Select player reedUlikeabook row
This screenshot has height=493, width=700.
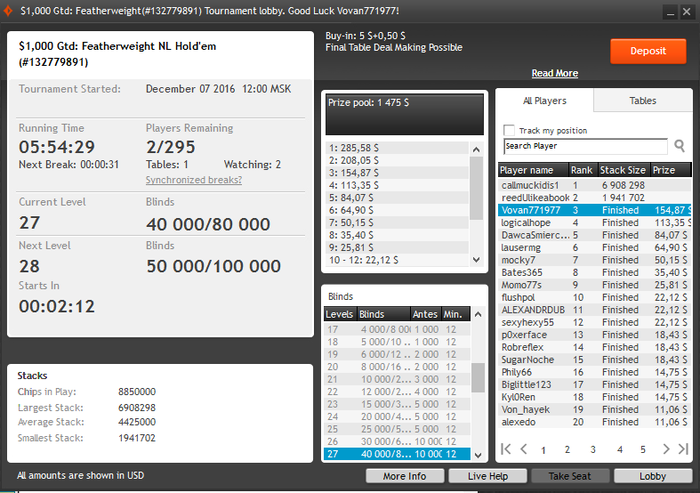tap(595, 197)
